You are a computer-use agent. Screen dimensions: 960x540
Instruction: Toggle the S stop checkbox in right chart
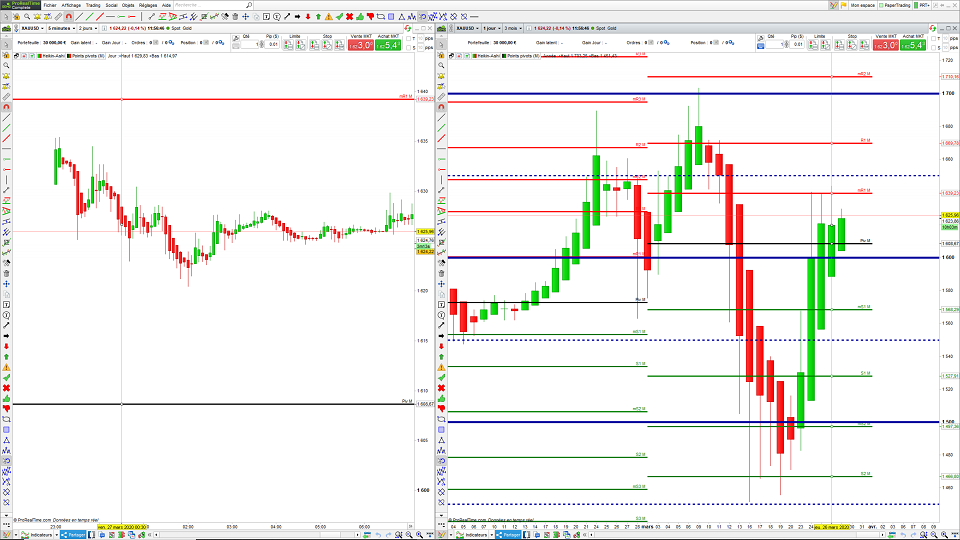coord(933,47)
